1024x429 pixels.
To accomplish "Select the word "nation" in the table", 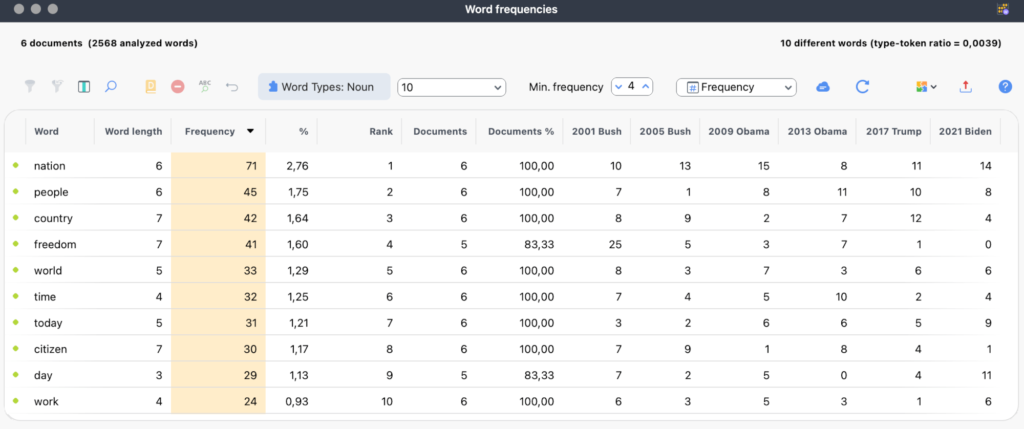I will point(50,166).
